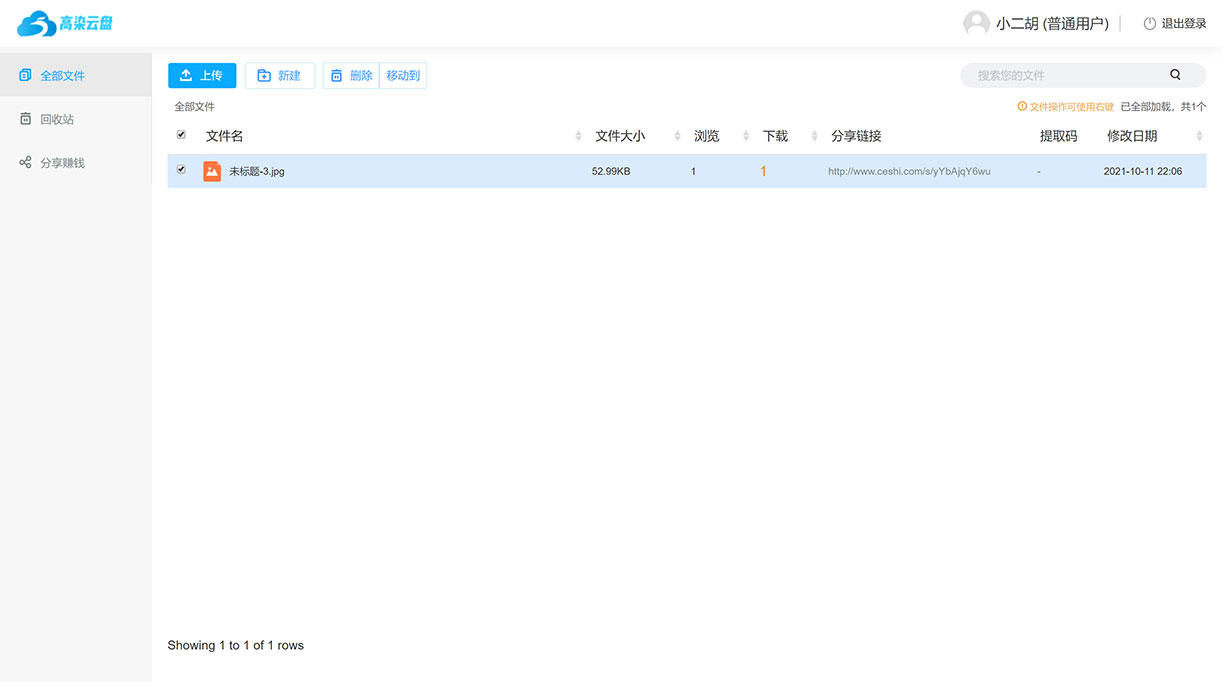Image resolution: width=1222 pixels, height=682 pixels.
Task: Click the 删除 delete icon
Action: (338, 75)
